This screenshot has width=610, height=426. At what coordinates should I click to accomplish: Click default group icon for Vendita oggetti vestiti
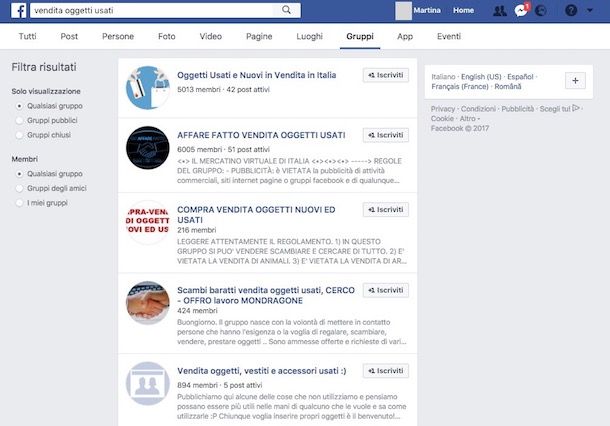coord(148,384)
